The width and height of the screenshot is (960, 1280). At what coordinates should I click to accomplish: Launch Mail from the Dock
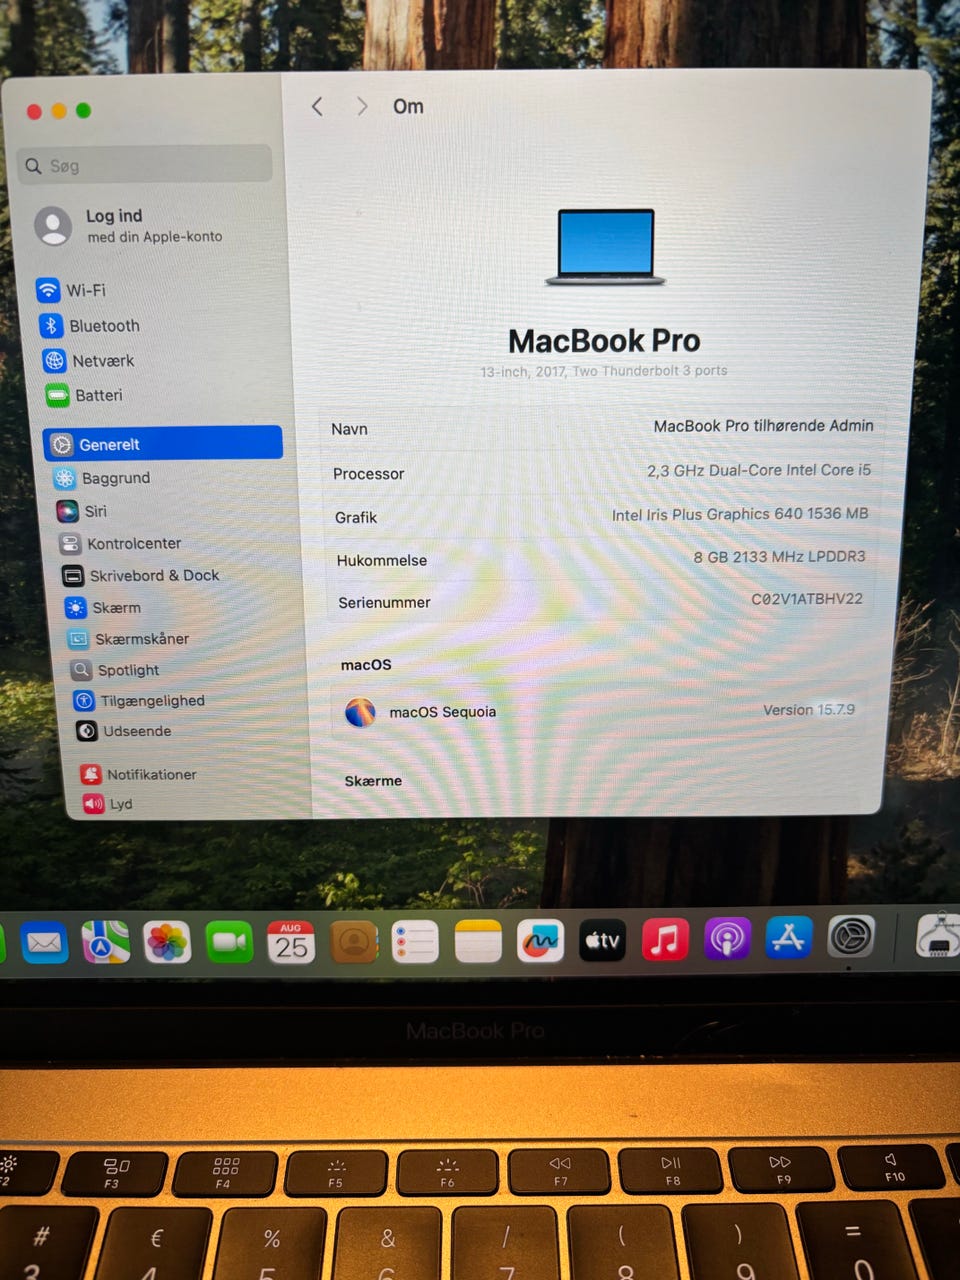pos(45,942)
